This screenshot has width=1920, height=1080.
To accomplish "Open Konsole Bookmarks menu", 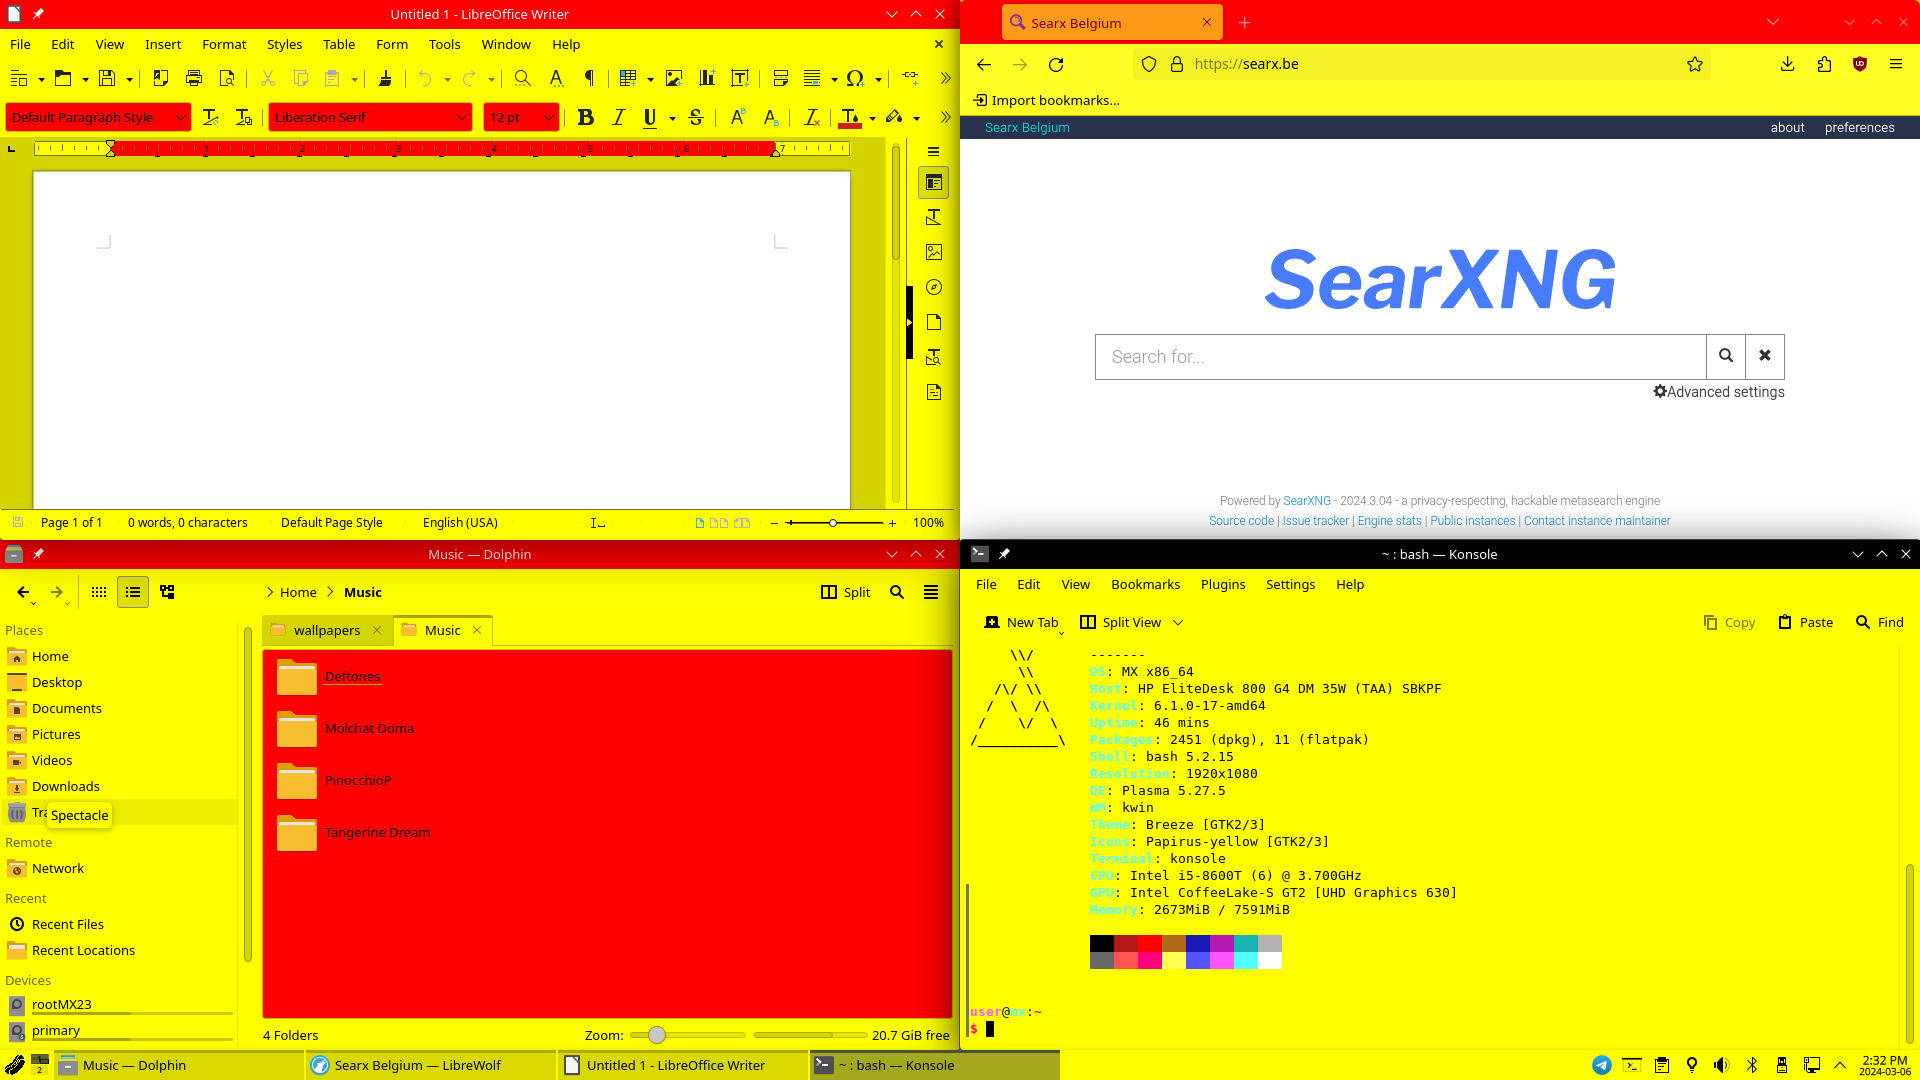I will (1145, 584).
